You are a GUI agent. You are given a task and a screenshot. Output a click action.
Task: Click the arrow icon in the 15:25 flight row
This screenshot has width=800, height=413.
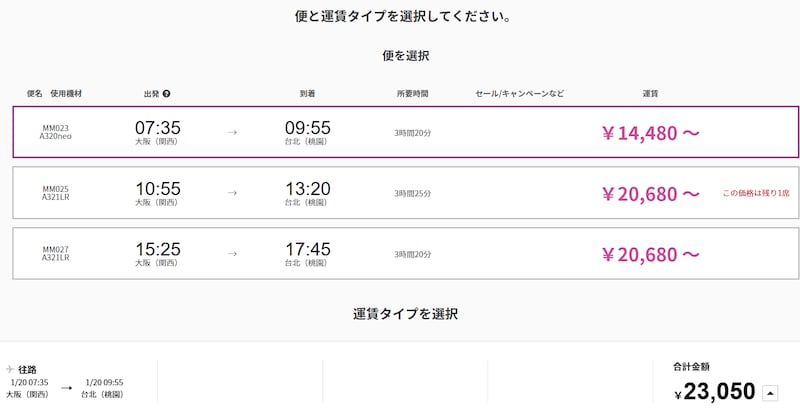point(232,254)
